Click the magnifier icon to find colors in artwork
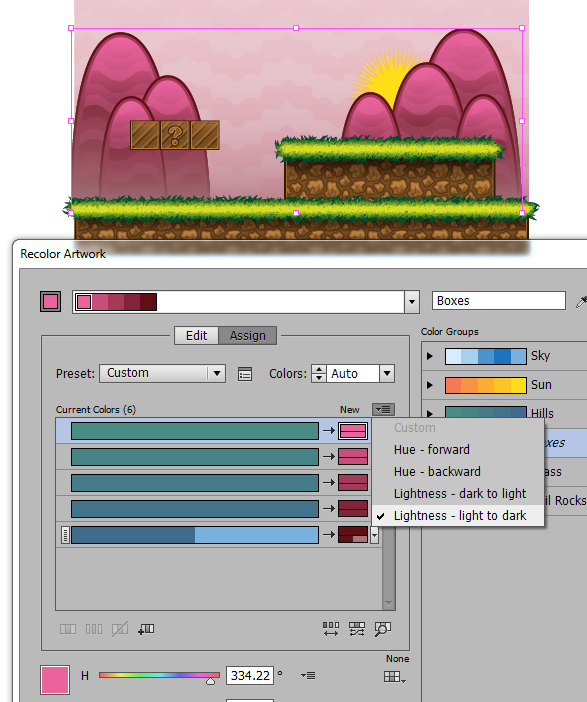Viewport: 587px width, 702px height. pyautogui.click(x=383, y=629)
